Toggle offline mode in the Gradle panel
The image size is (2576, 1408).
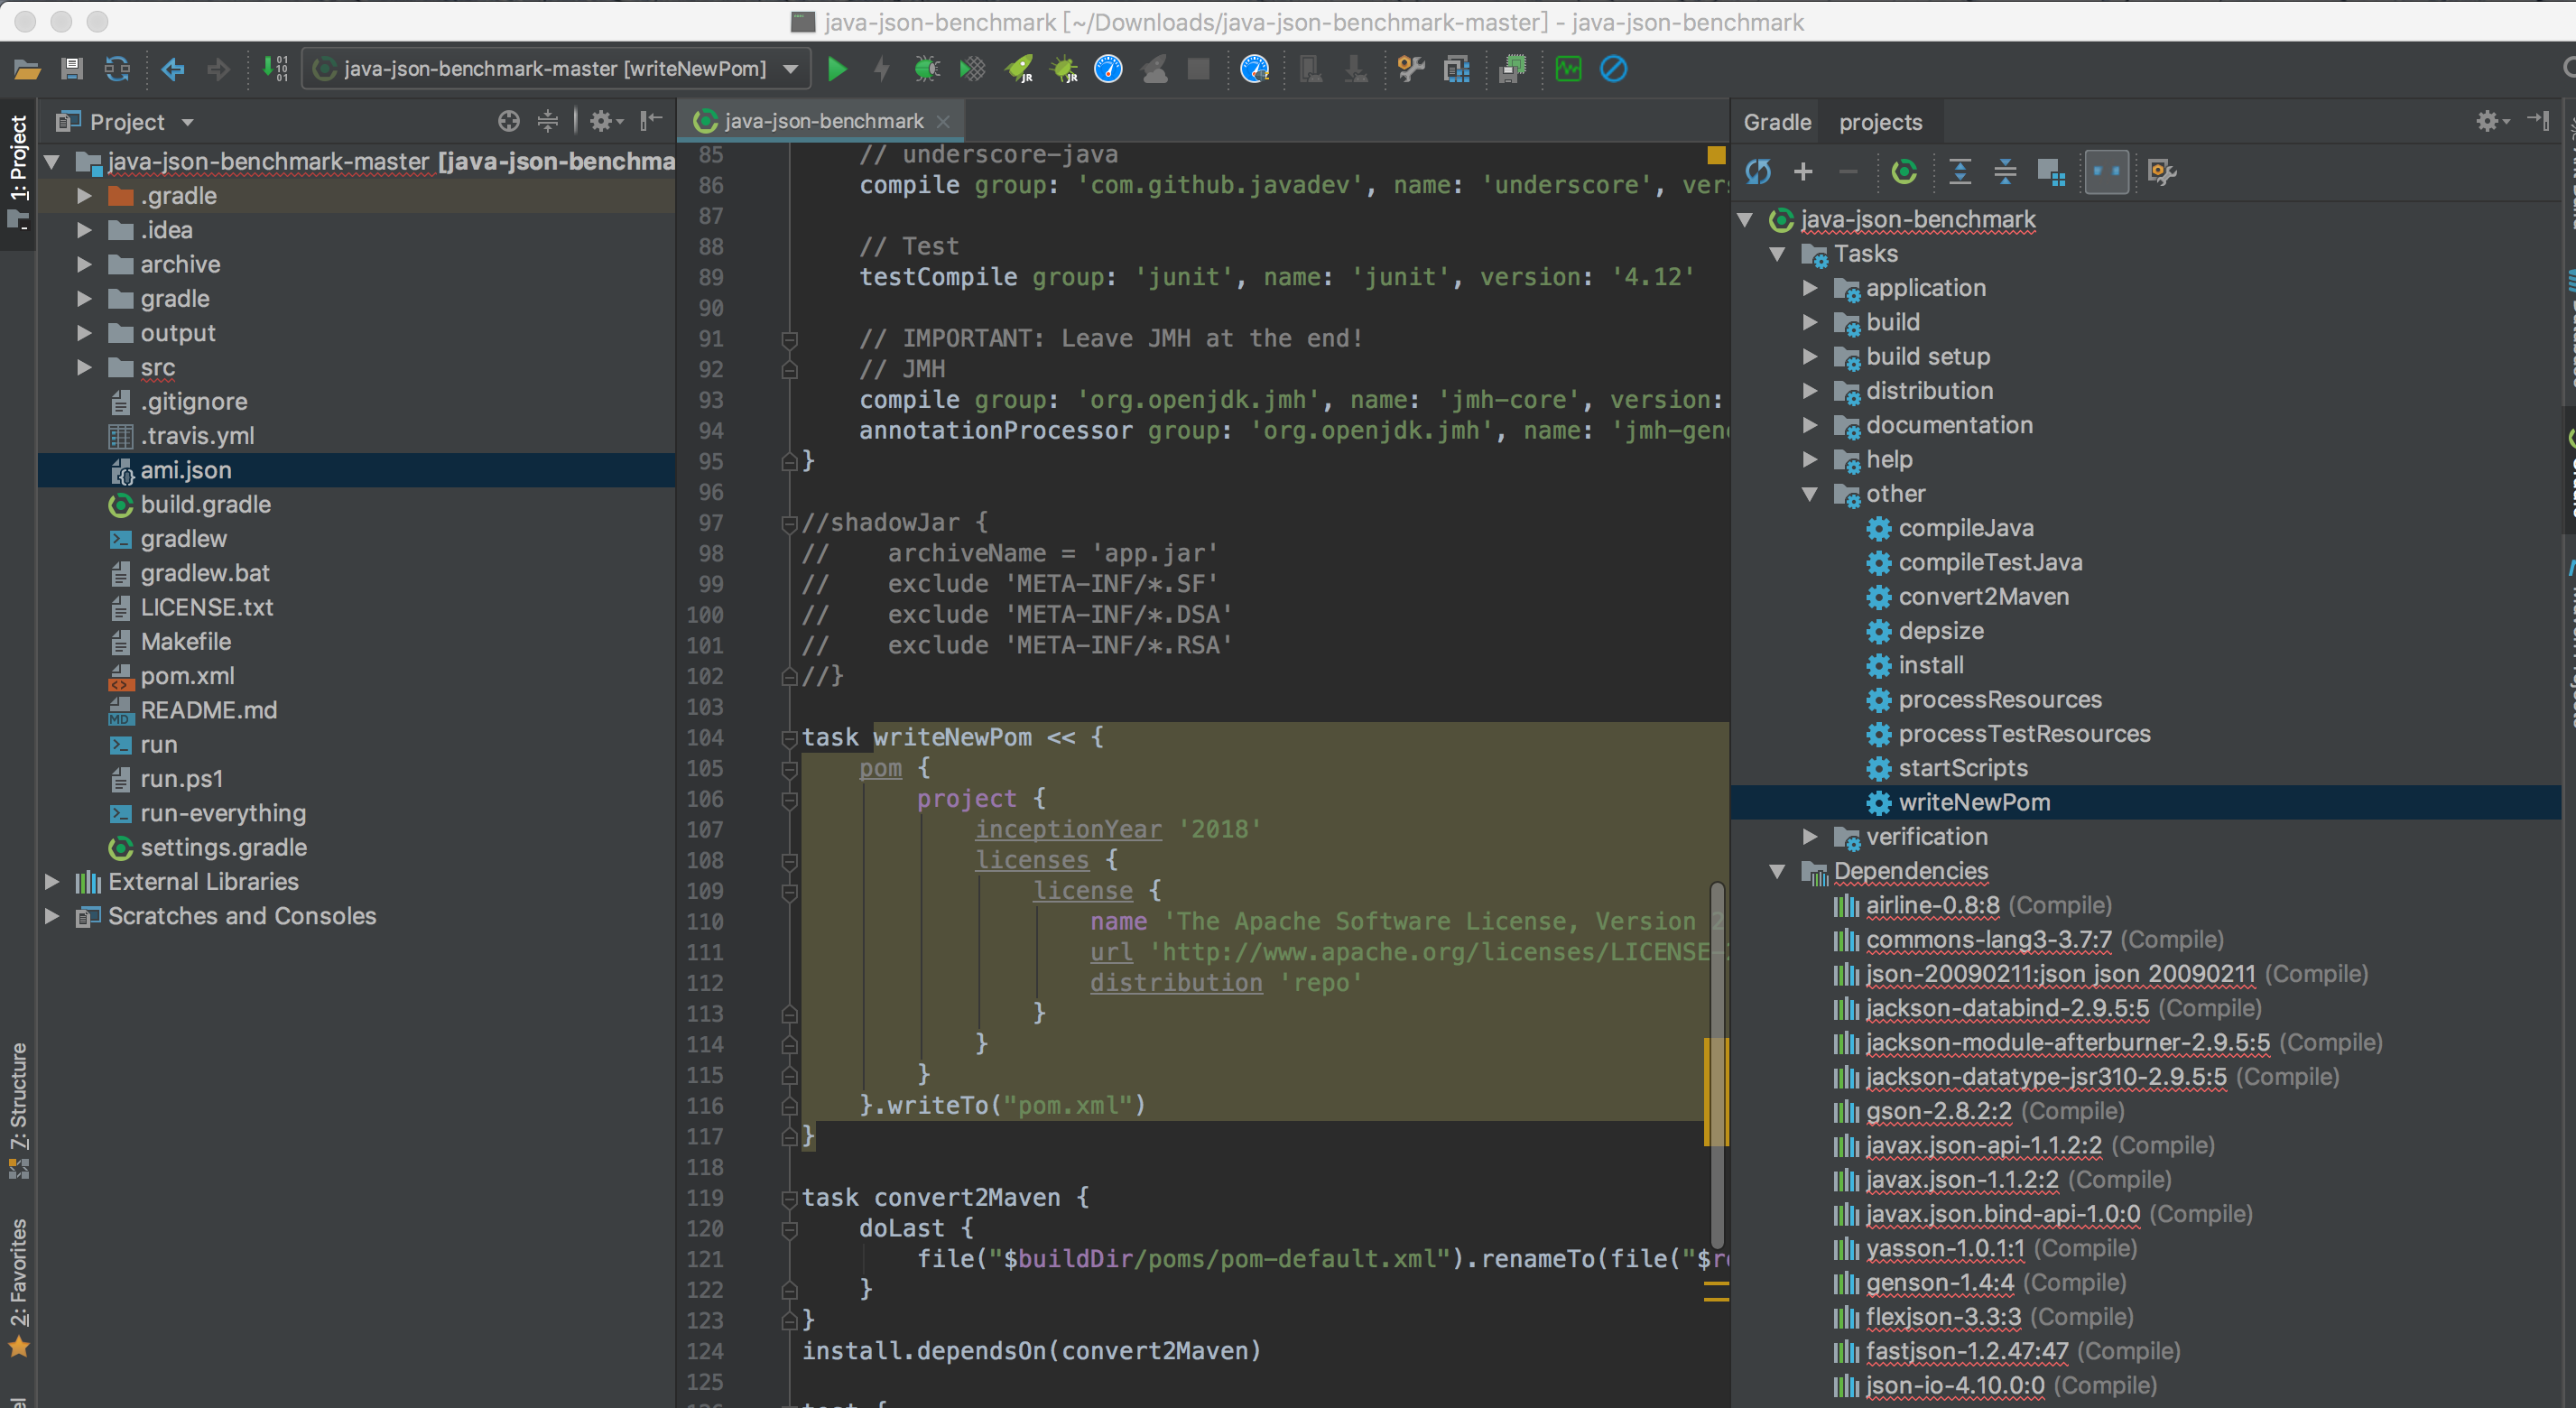[2107, 171]
